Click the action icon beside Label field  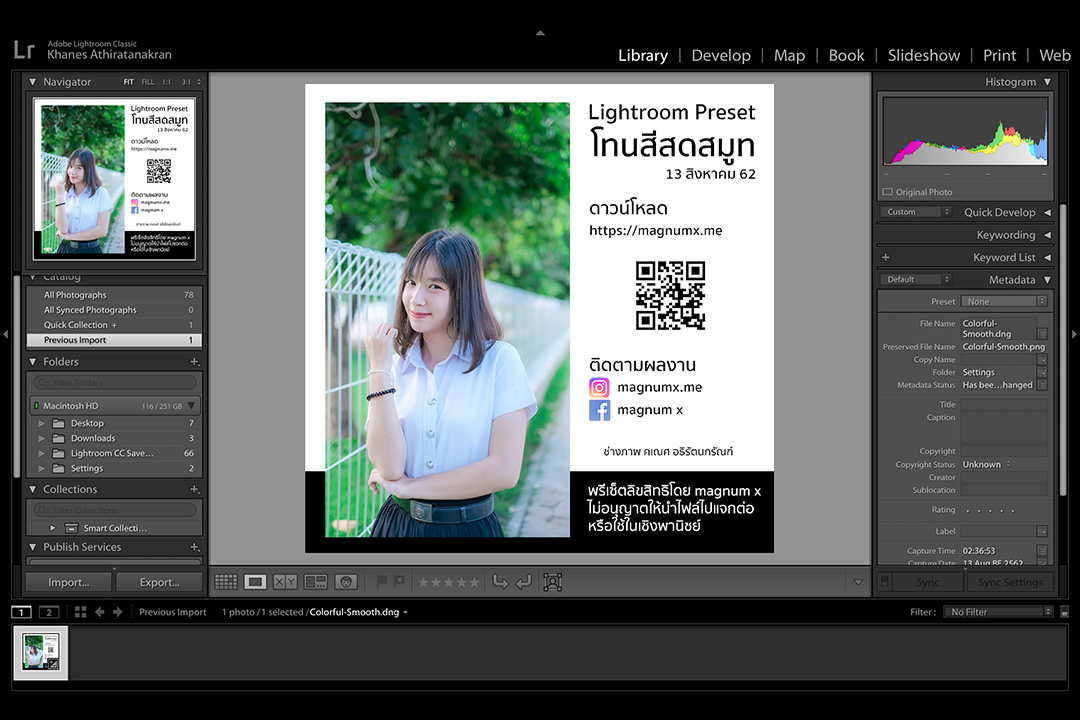tap(1042, 531)
